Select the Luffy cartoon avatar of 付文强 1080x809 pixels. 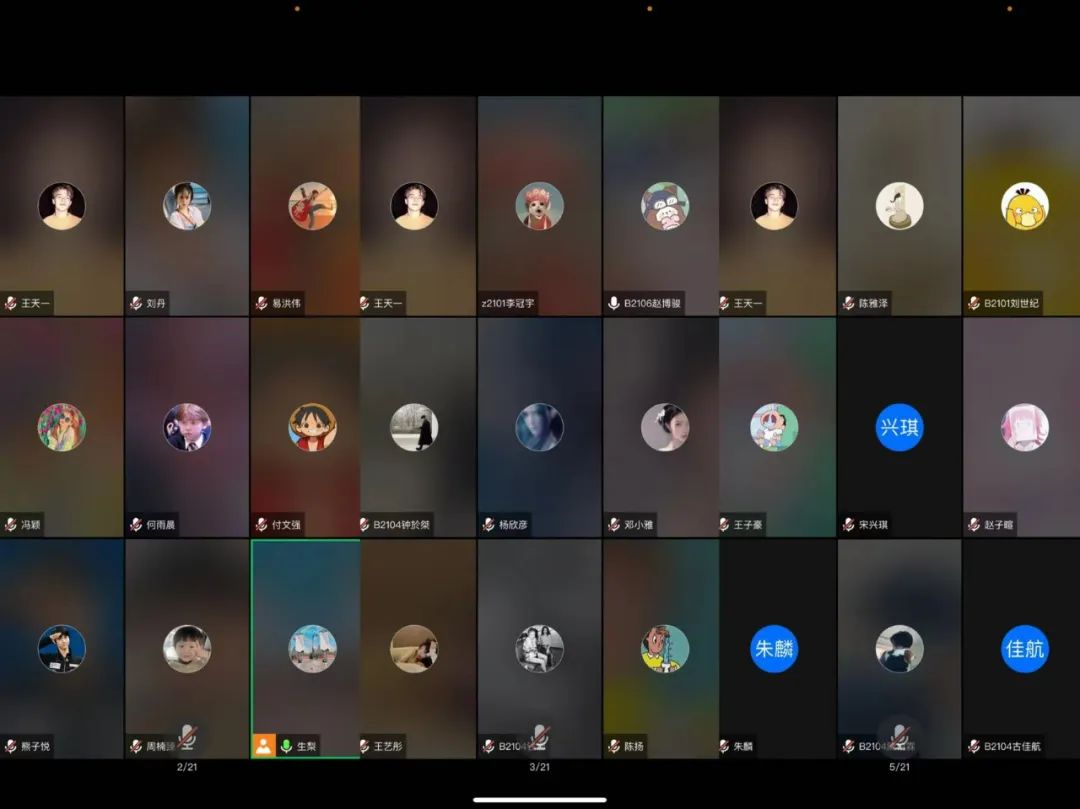(312, 427)
